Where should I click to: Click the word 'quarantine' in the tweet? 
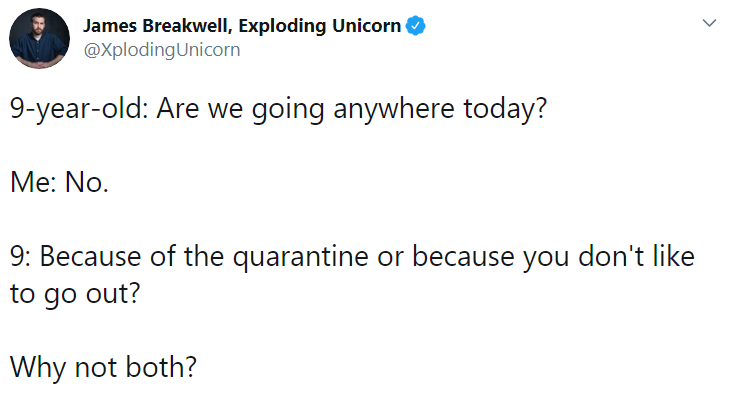pos(301,258)
